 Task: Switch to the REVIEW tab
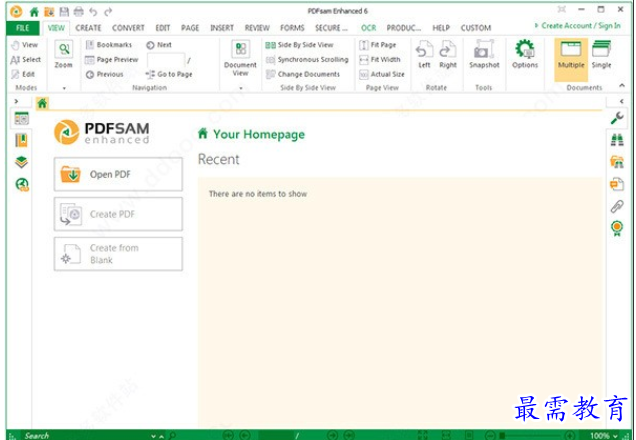257,28
